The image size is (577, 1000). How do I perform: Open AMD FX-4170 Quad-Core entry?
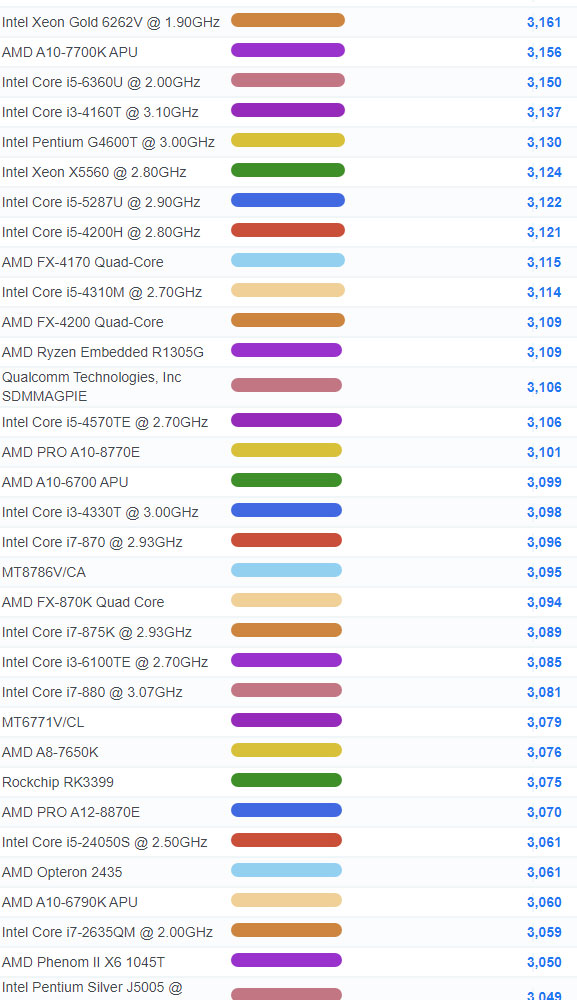tap(82, 262)
